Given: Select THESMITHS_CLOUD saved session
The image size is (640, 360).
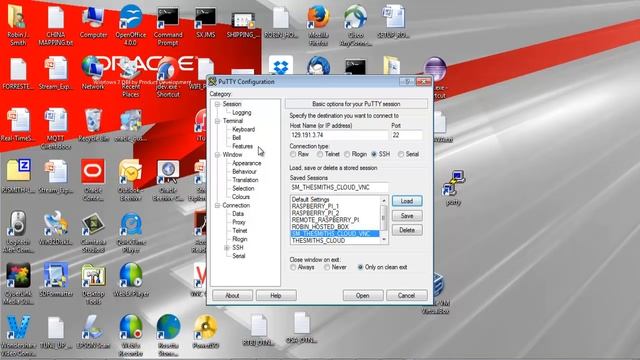Looking at the screenshot, I should (318, 241).
